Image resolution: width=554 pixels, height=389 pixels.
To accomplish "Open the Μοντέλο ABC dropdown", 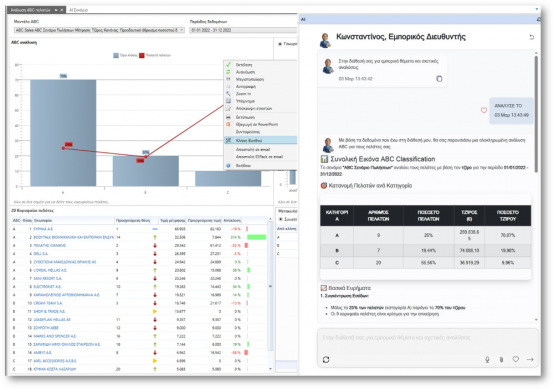I will point(99,30).
